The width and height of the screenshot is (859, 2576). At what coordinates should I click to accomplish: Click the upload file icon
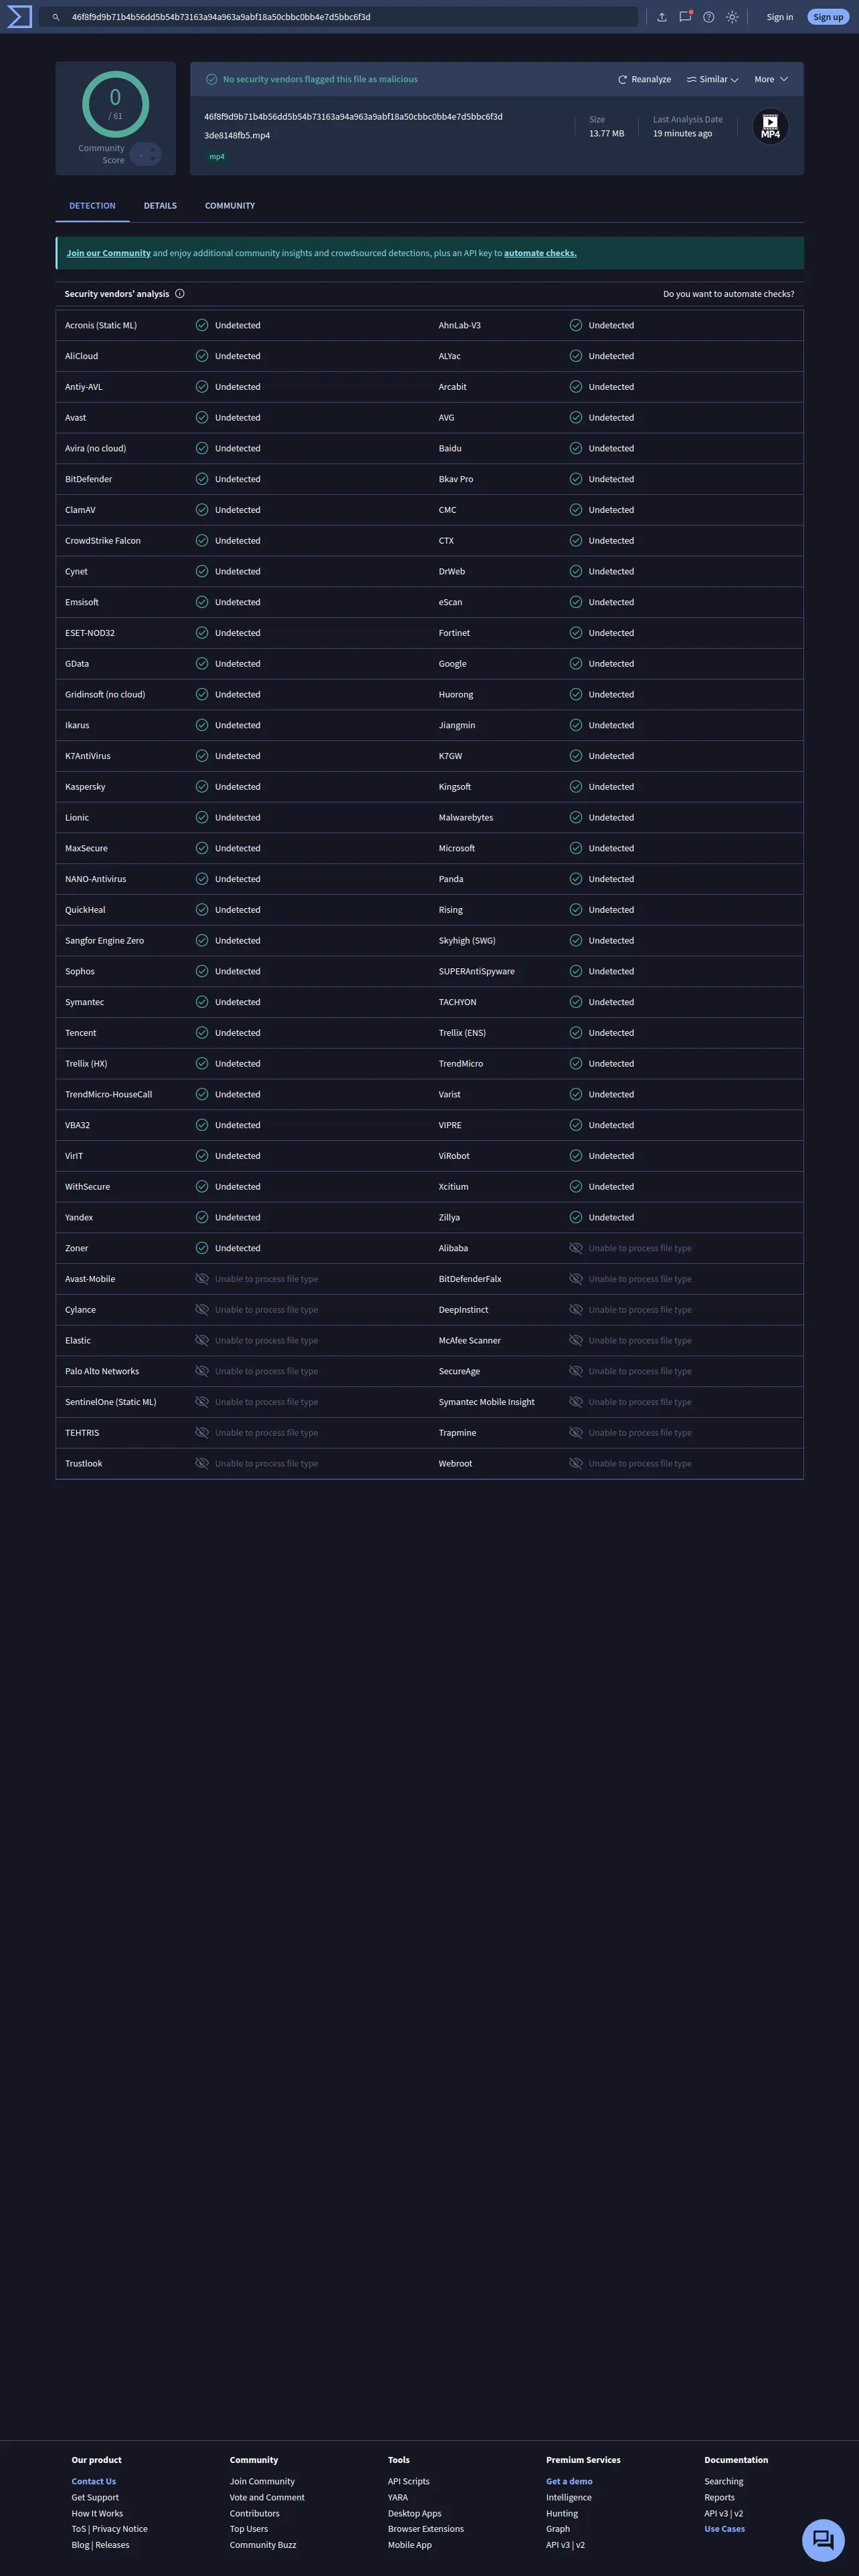pyautogui.click(x=661, y=17)
